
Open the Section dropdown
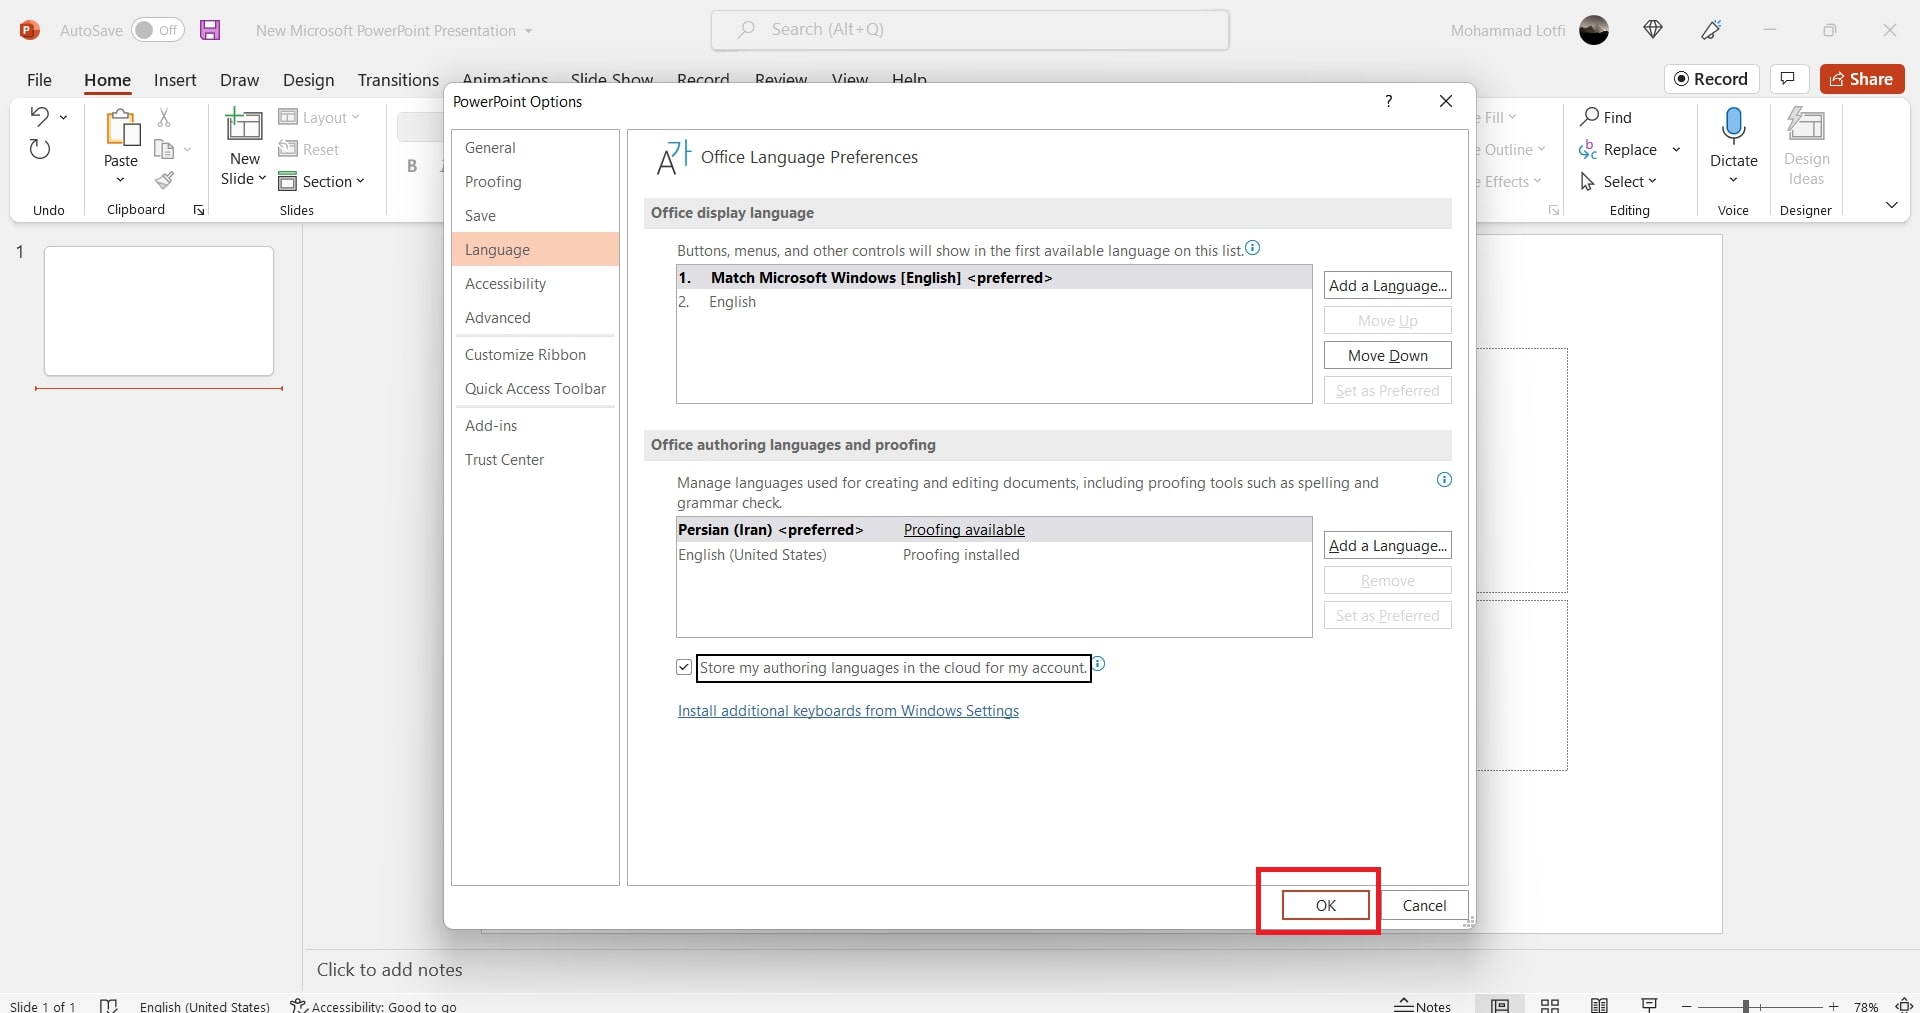pos(321,181)
